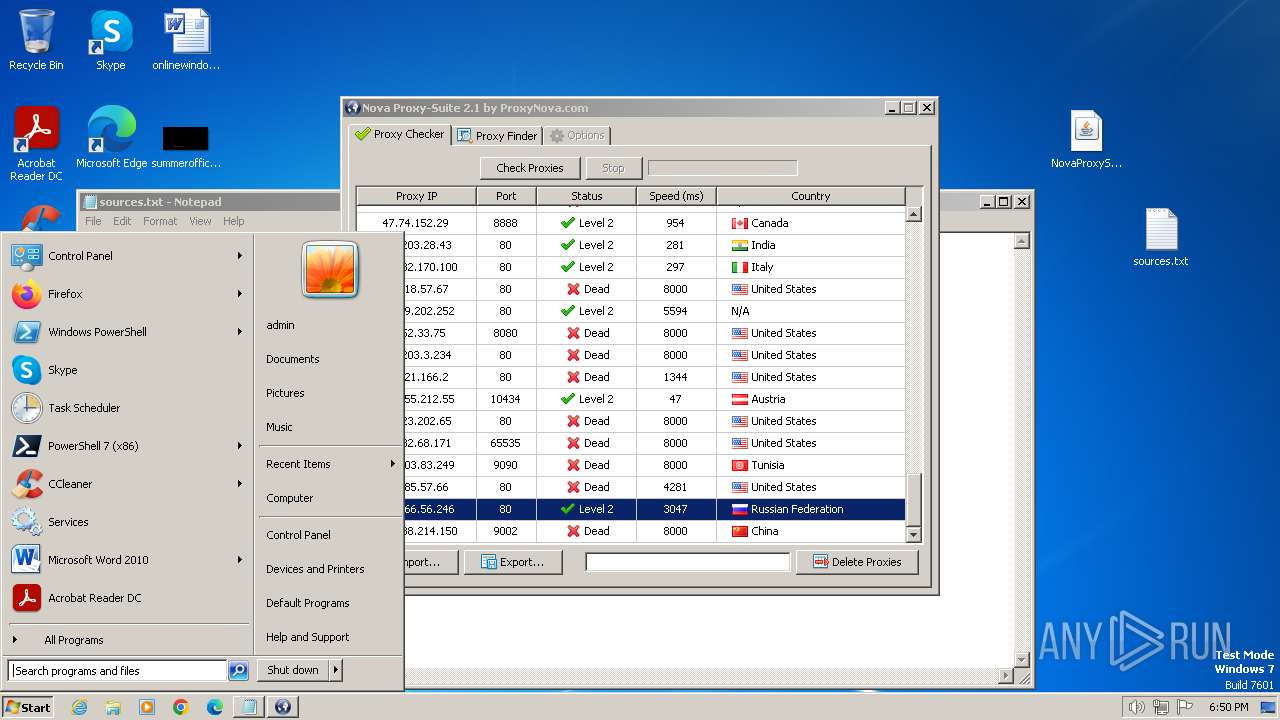Screen dimensions: 1280x720
Task: Expand PowerShell 7 (x86) jump list arrow
Action: click(x=240, y=446)
